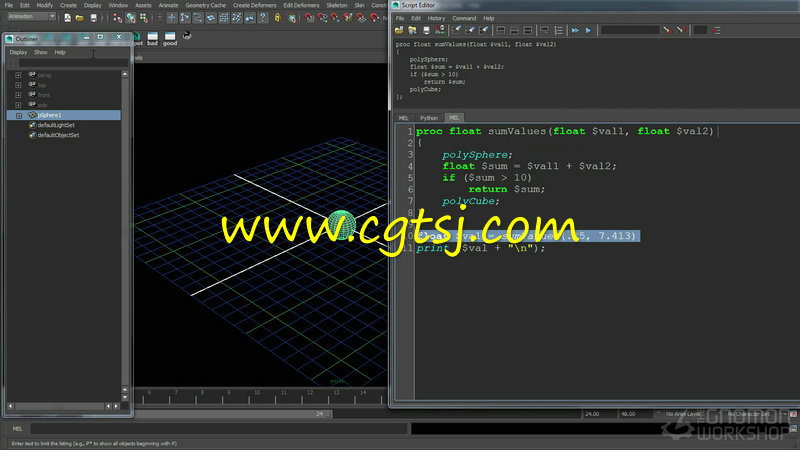
Task: Click the Save Scene icon in Maya toolbar
Action: click(x=93, y=18)
